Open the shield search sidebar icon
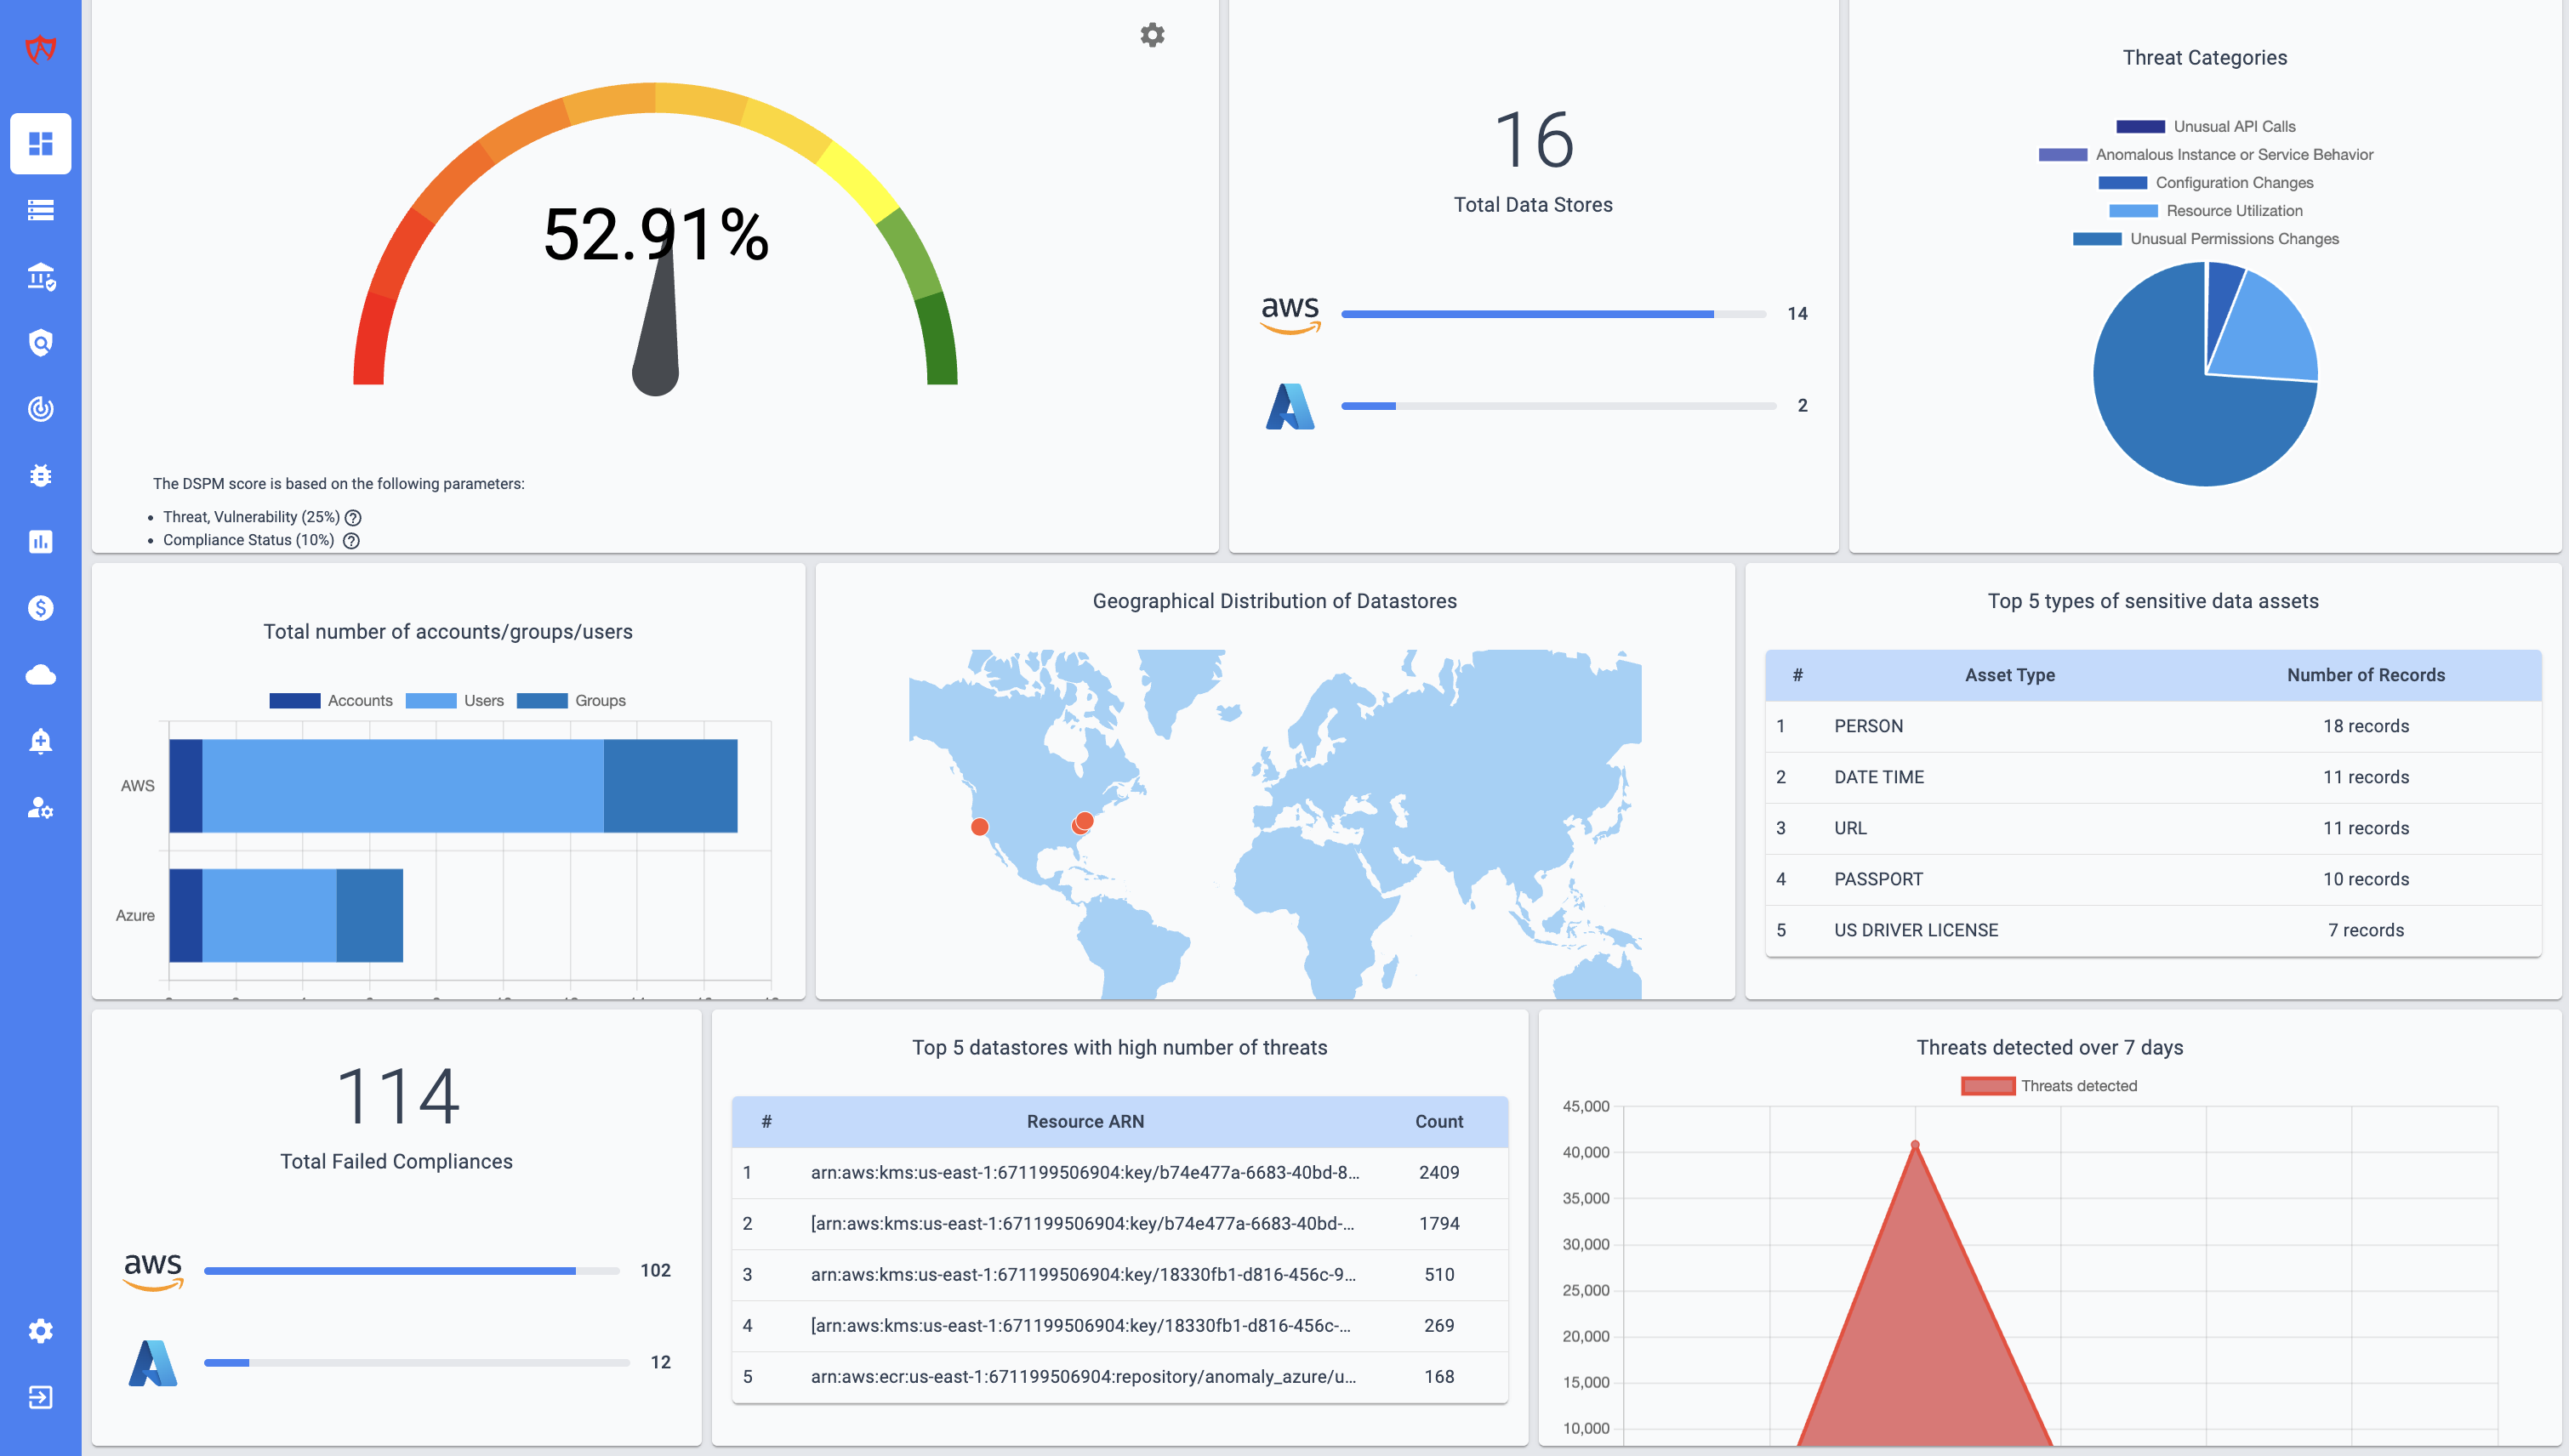The width and height of the screenshot is (2569, 1456). coord(40,343)
